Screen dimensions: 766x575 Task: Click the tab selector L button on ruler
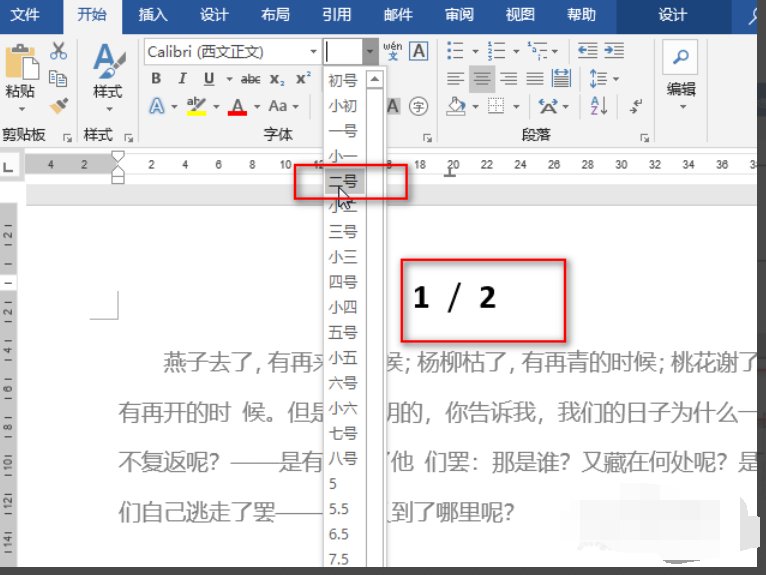8,167
